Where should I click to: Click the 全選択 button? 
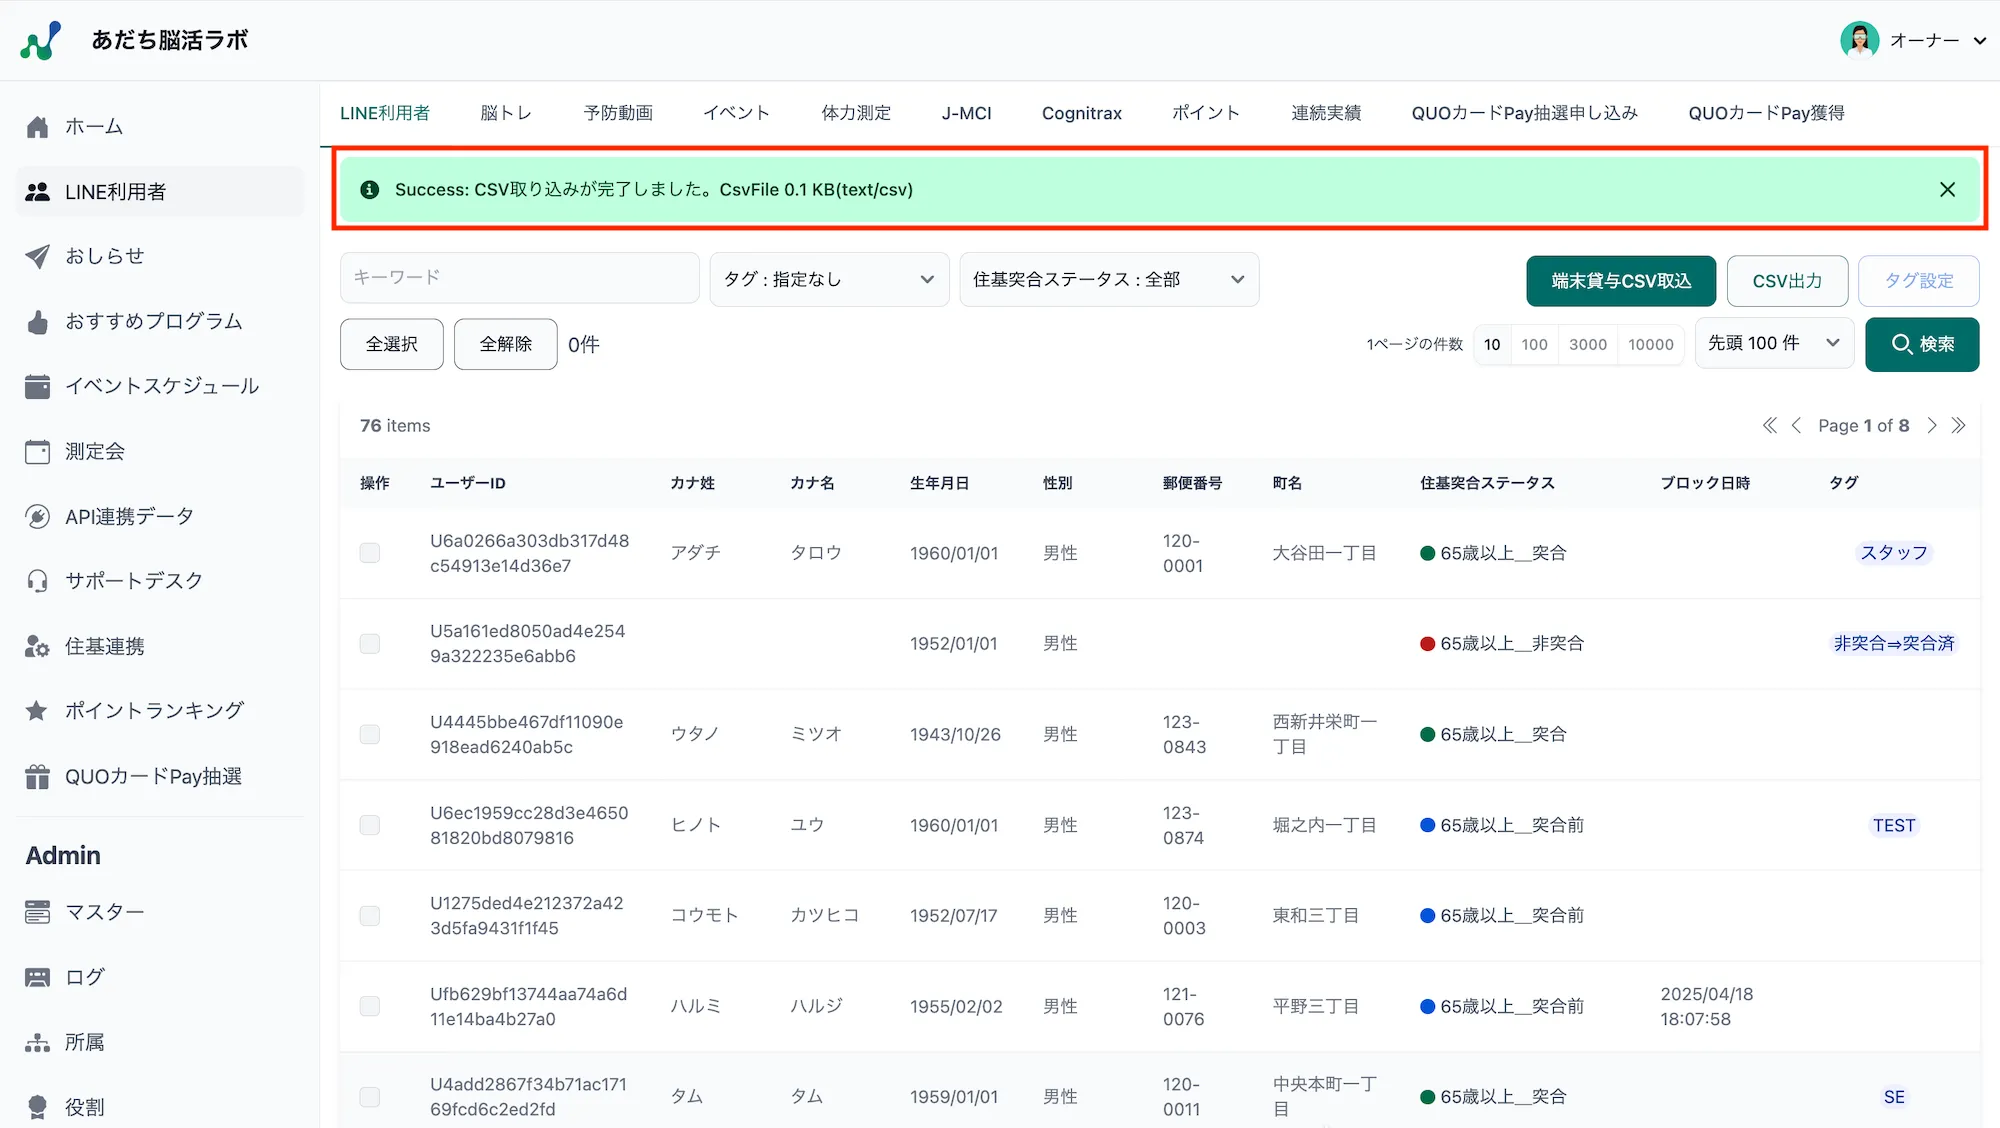click(391, 344)
